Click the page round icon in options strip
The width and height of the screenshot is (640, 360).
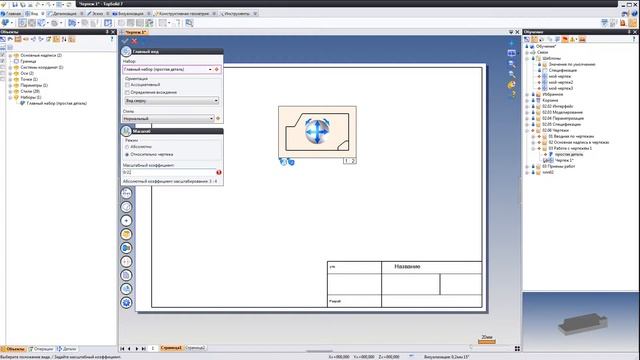click(127, 275)
